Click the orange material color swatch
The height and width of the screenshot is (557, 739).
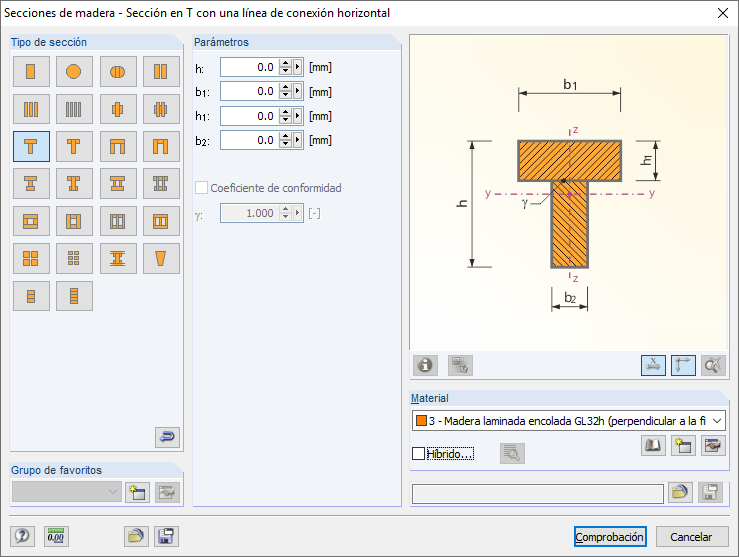click(x=421, y=420)
